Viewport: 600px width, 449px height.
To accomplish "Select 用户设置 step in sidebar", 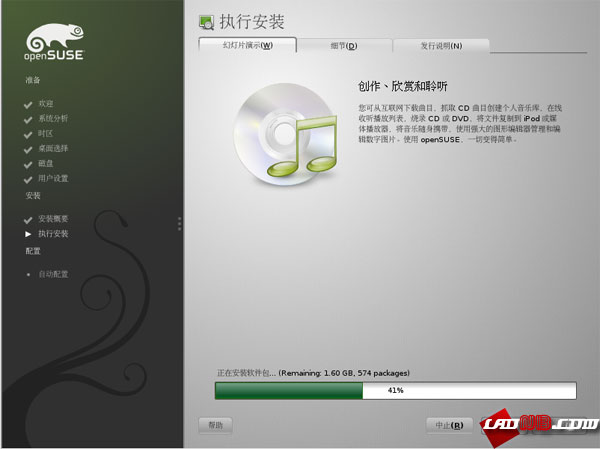I will coord(53,178).
